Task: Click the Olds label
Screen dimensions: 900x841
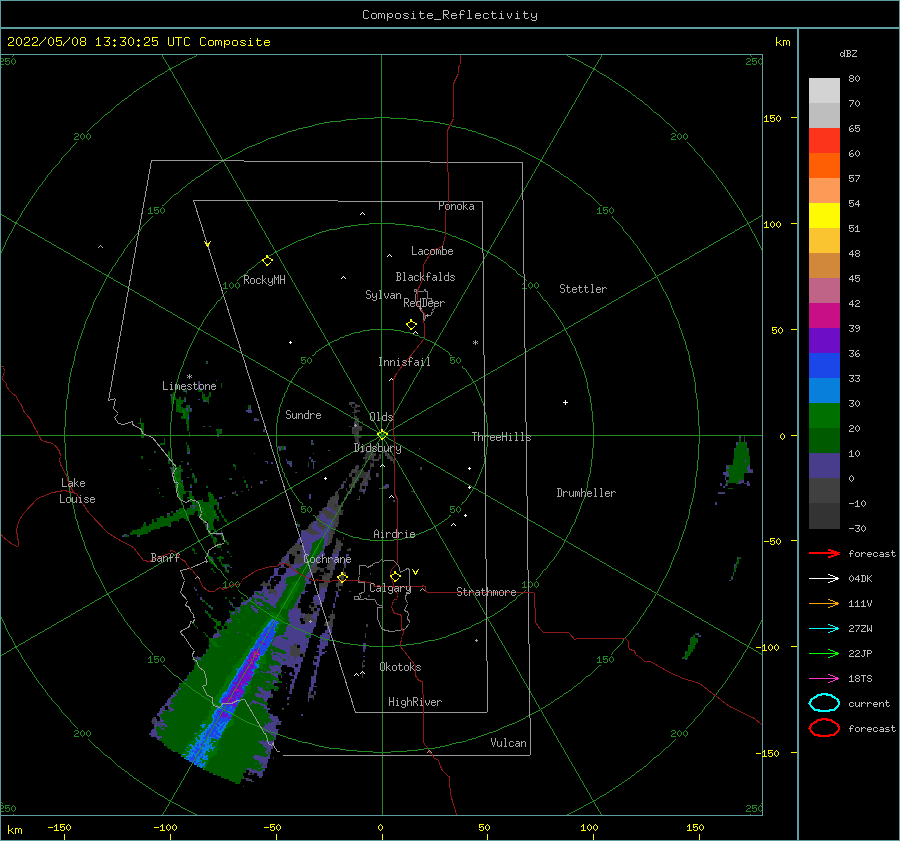Action: [381, 417]
